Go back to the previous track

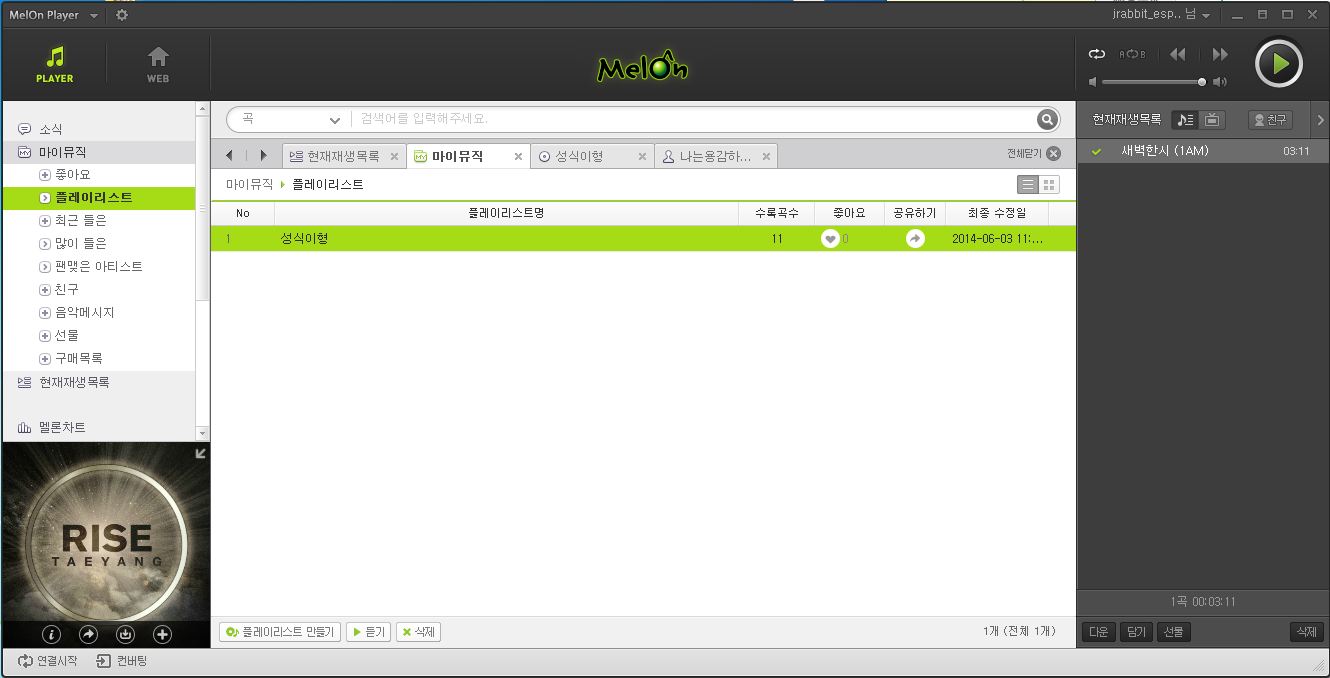1178,55
